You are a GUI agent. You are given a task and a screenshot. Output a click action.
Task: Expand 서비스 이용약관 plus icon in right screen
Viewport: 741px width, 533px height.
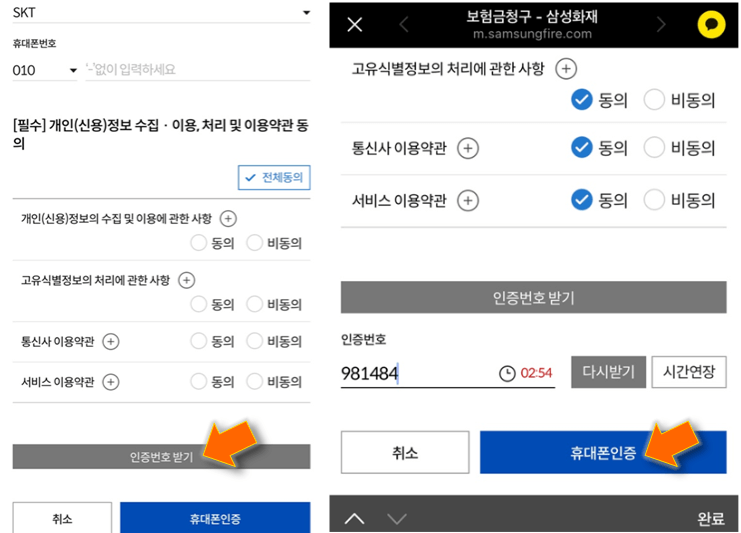point(468,201)
